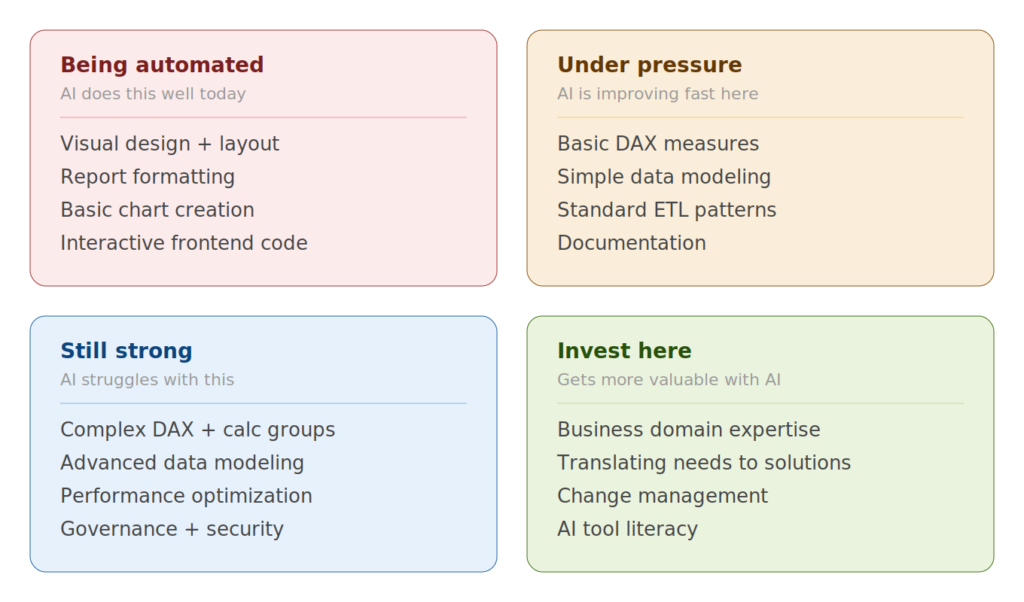Select the "Under pressure" card title

(649, 65)
